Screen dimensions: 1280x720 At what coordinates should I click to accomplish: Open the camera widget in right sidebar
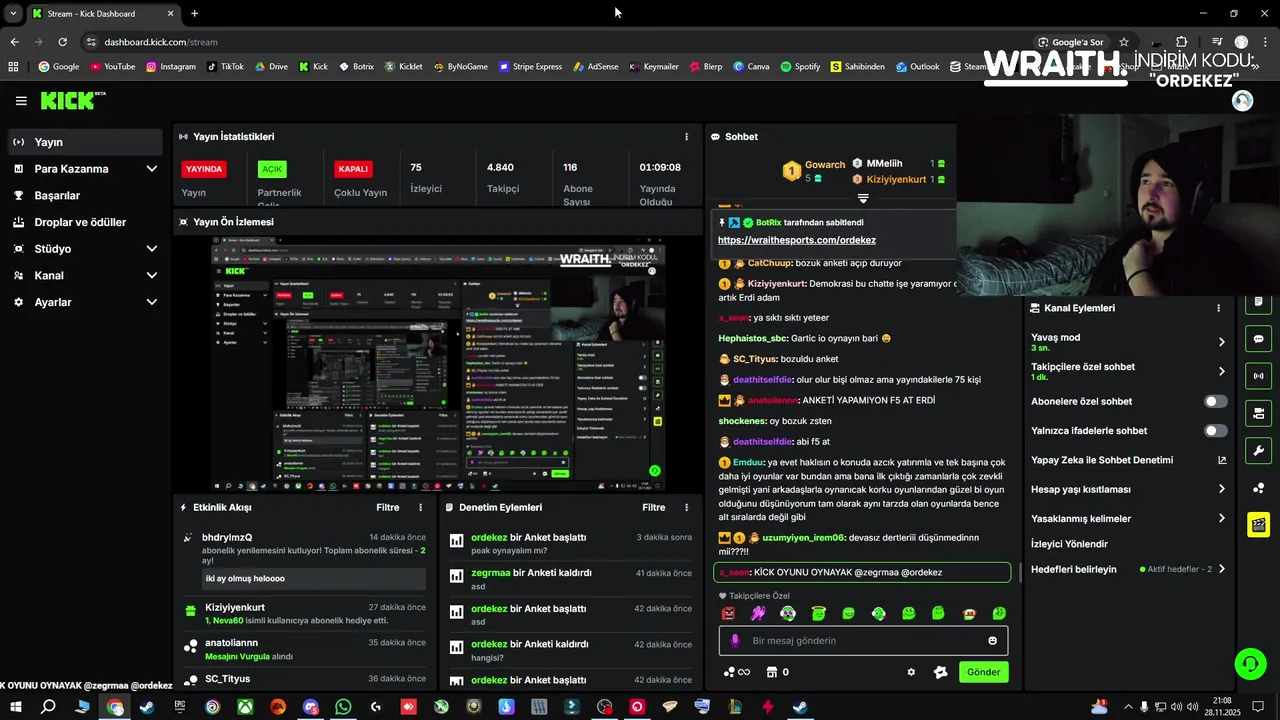click(1259, 413)
